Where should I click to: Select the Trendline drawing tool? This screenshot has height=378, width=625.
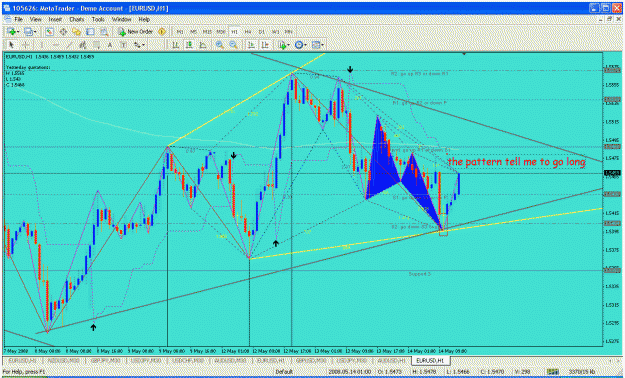click(x=69, y=45)
